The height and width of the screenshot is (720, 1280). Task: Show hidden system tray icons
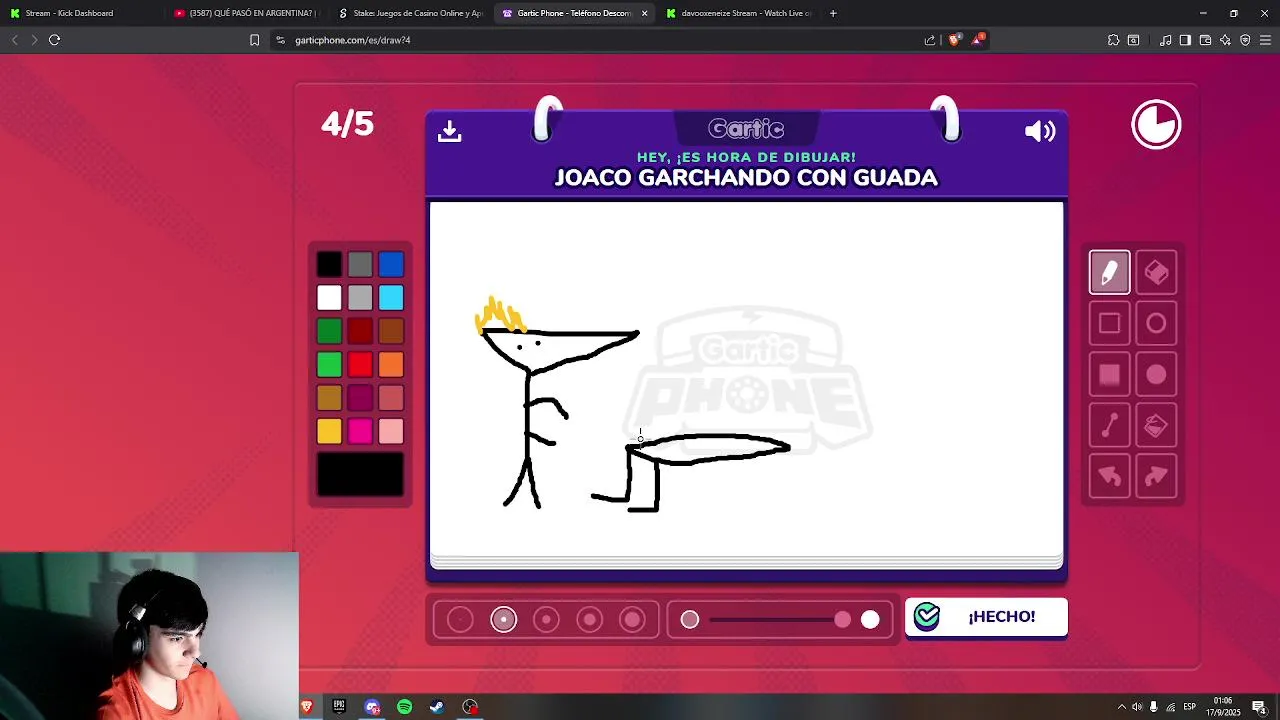1121,707
